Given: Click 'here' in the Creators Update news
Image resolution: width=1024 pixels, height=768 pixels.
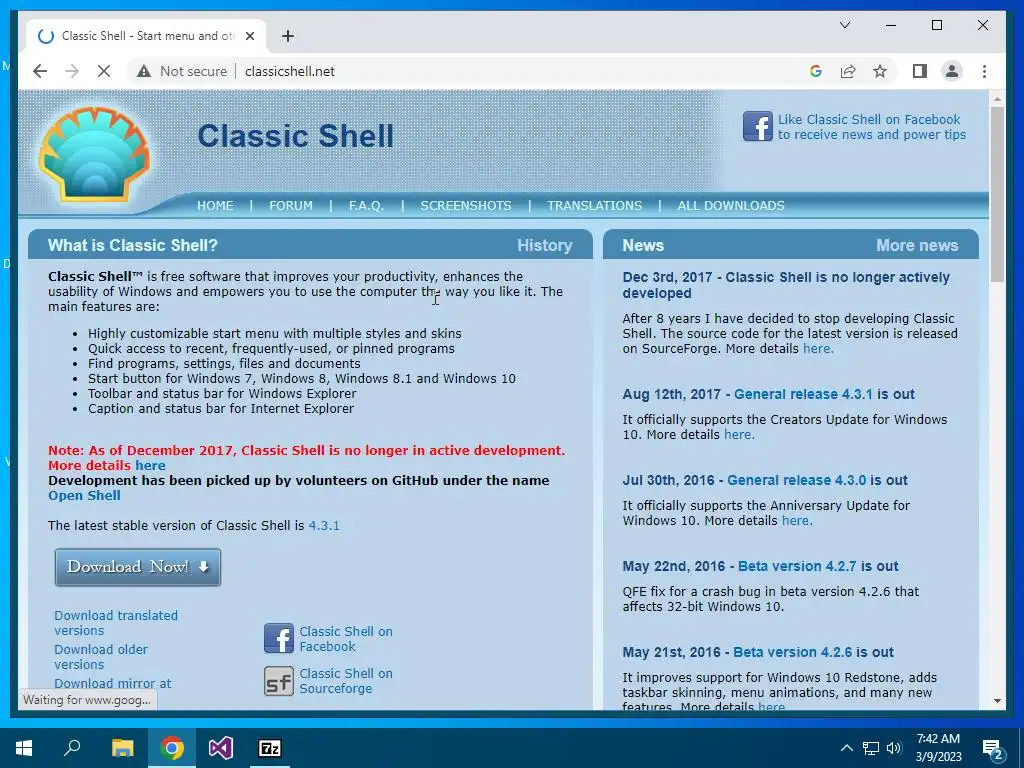Looking at the screenshot, I should (x=739, y=435).
